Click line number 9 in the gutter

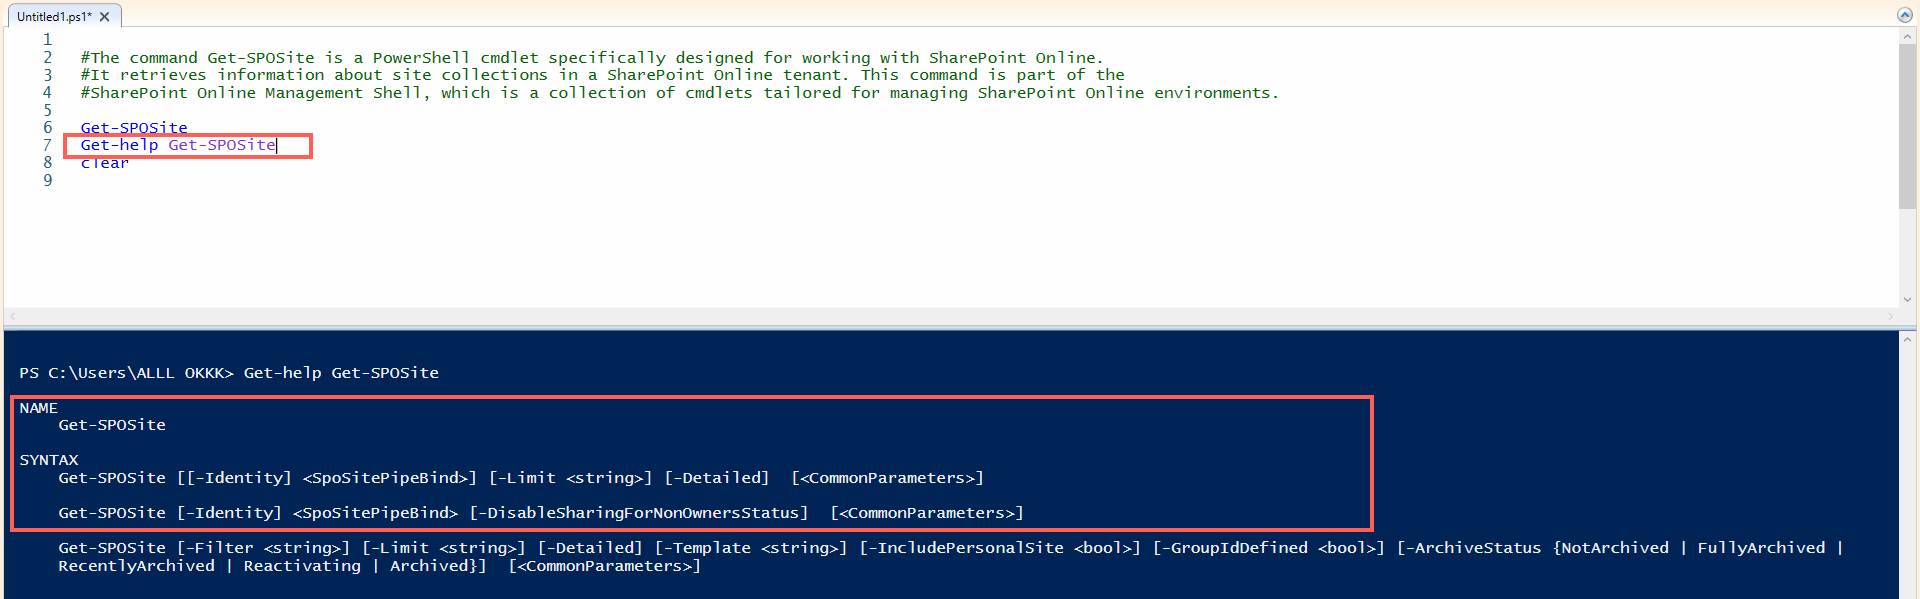click(x=47, y=181)
